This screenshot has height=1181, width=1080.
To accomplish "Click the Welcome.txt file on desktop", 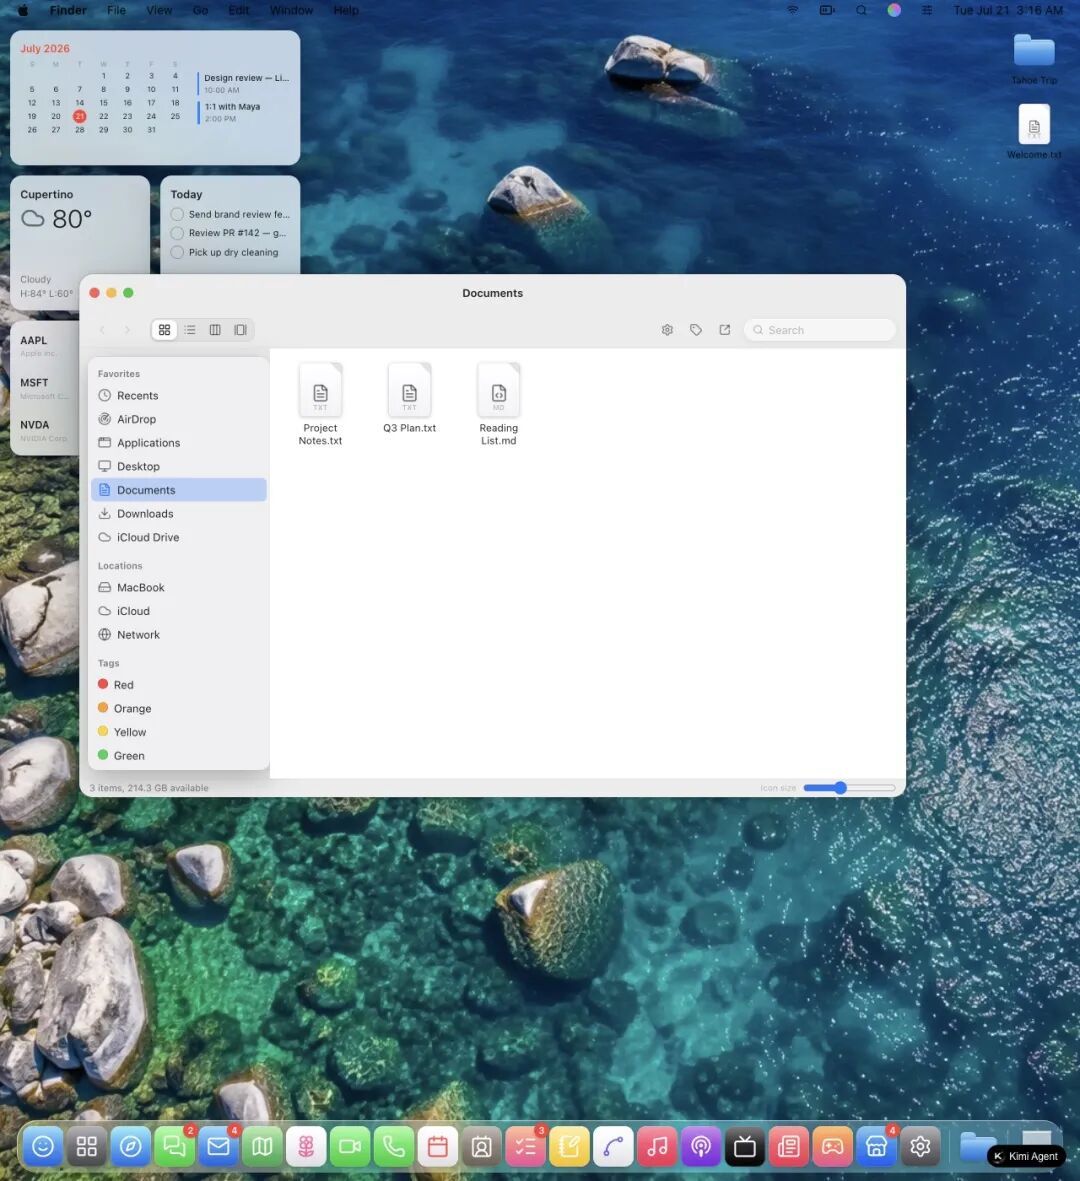I will pos(1034,132).
